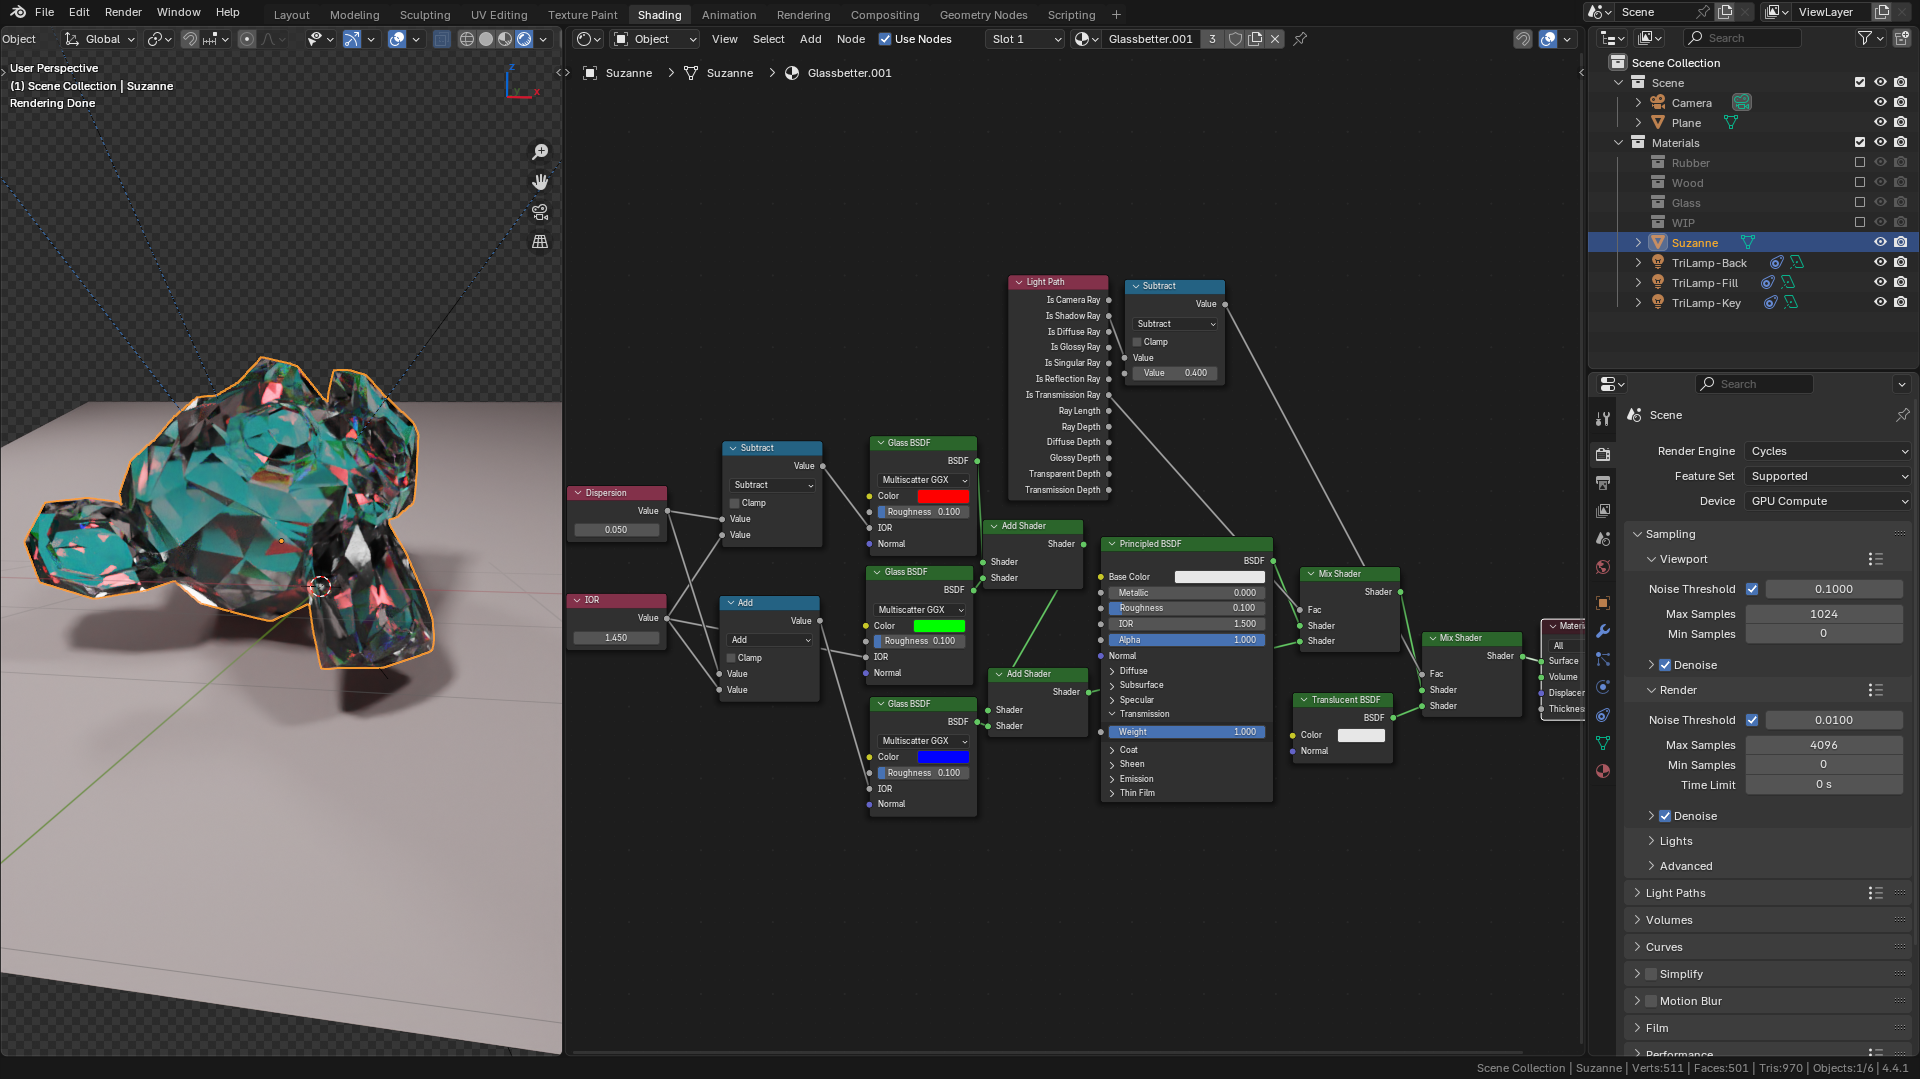
Task: Enable the Rubber collection checkbox
Action: [1860, 163]
